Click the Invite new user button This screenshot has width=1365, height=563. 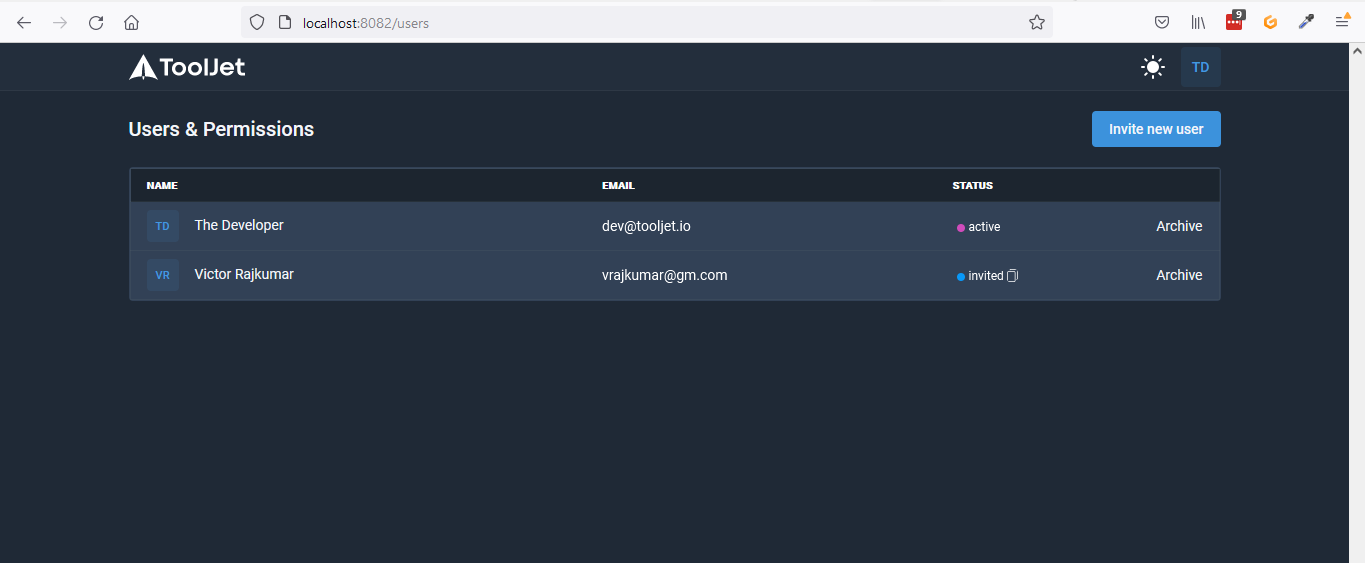(1156, 129)
